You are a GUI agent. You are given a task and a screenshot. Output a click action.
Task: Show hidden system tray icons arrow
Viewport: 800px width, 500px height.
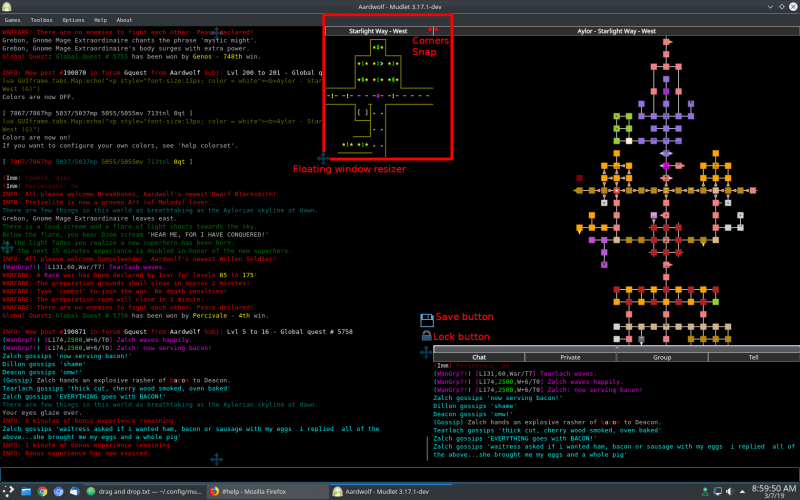coord(742,491)
